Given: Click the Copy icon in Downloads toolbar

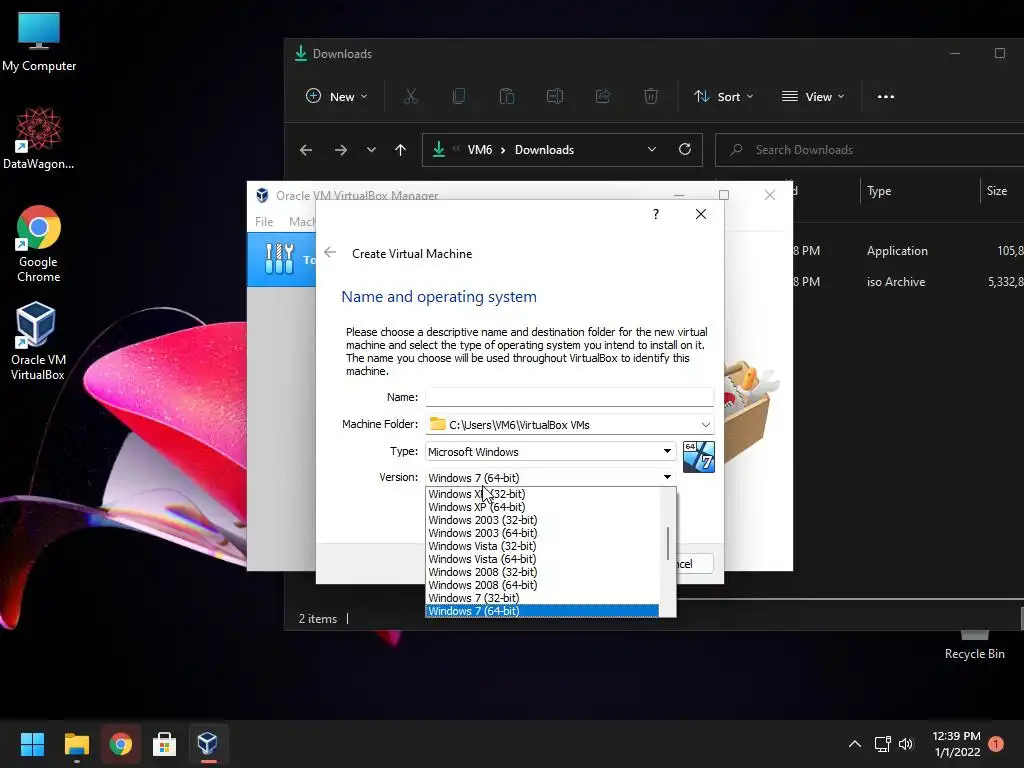Looking at the screenshot, I should 459,97.
